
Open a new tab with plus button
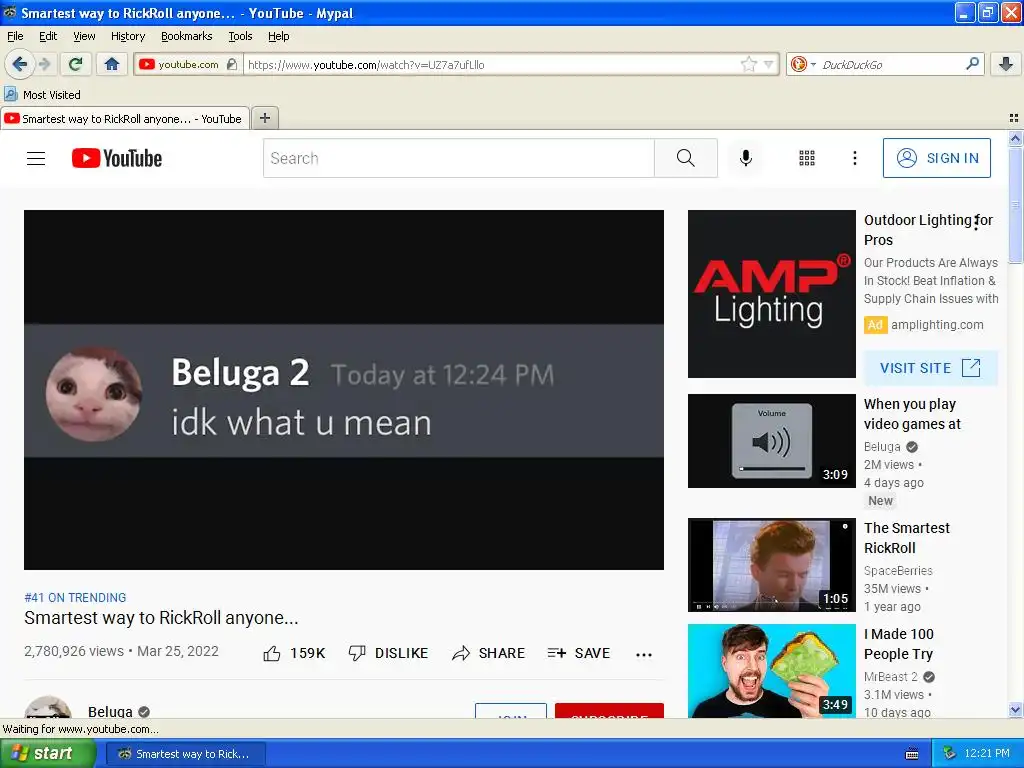tap(264, 118)
